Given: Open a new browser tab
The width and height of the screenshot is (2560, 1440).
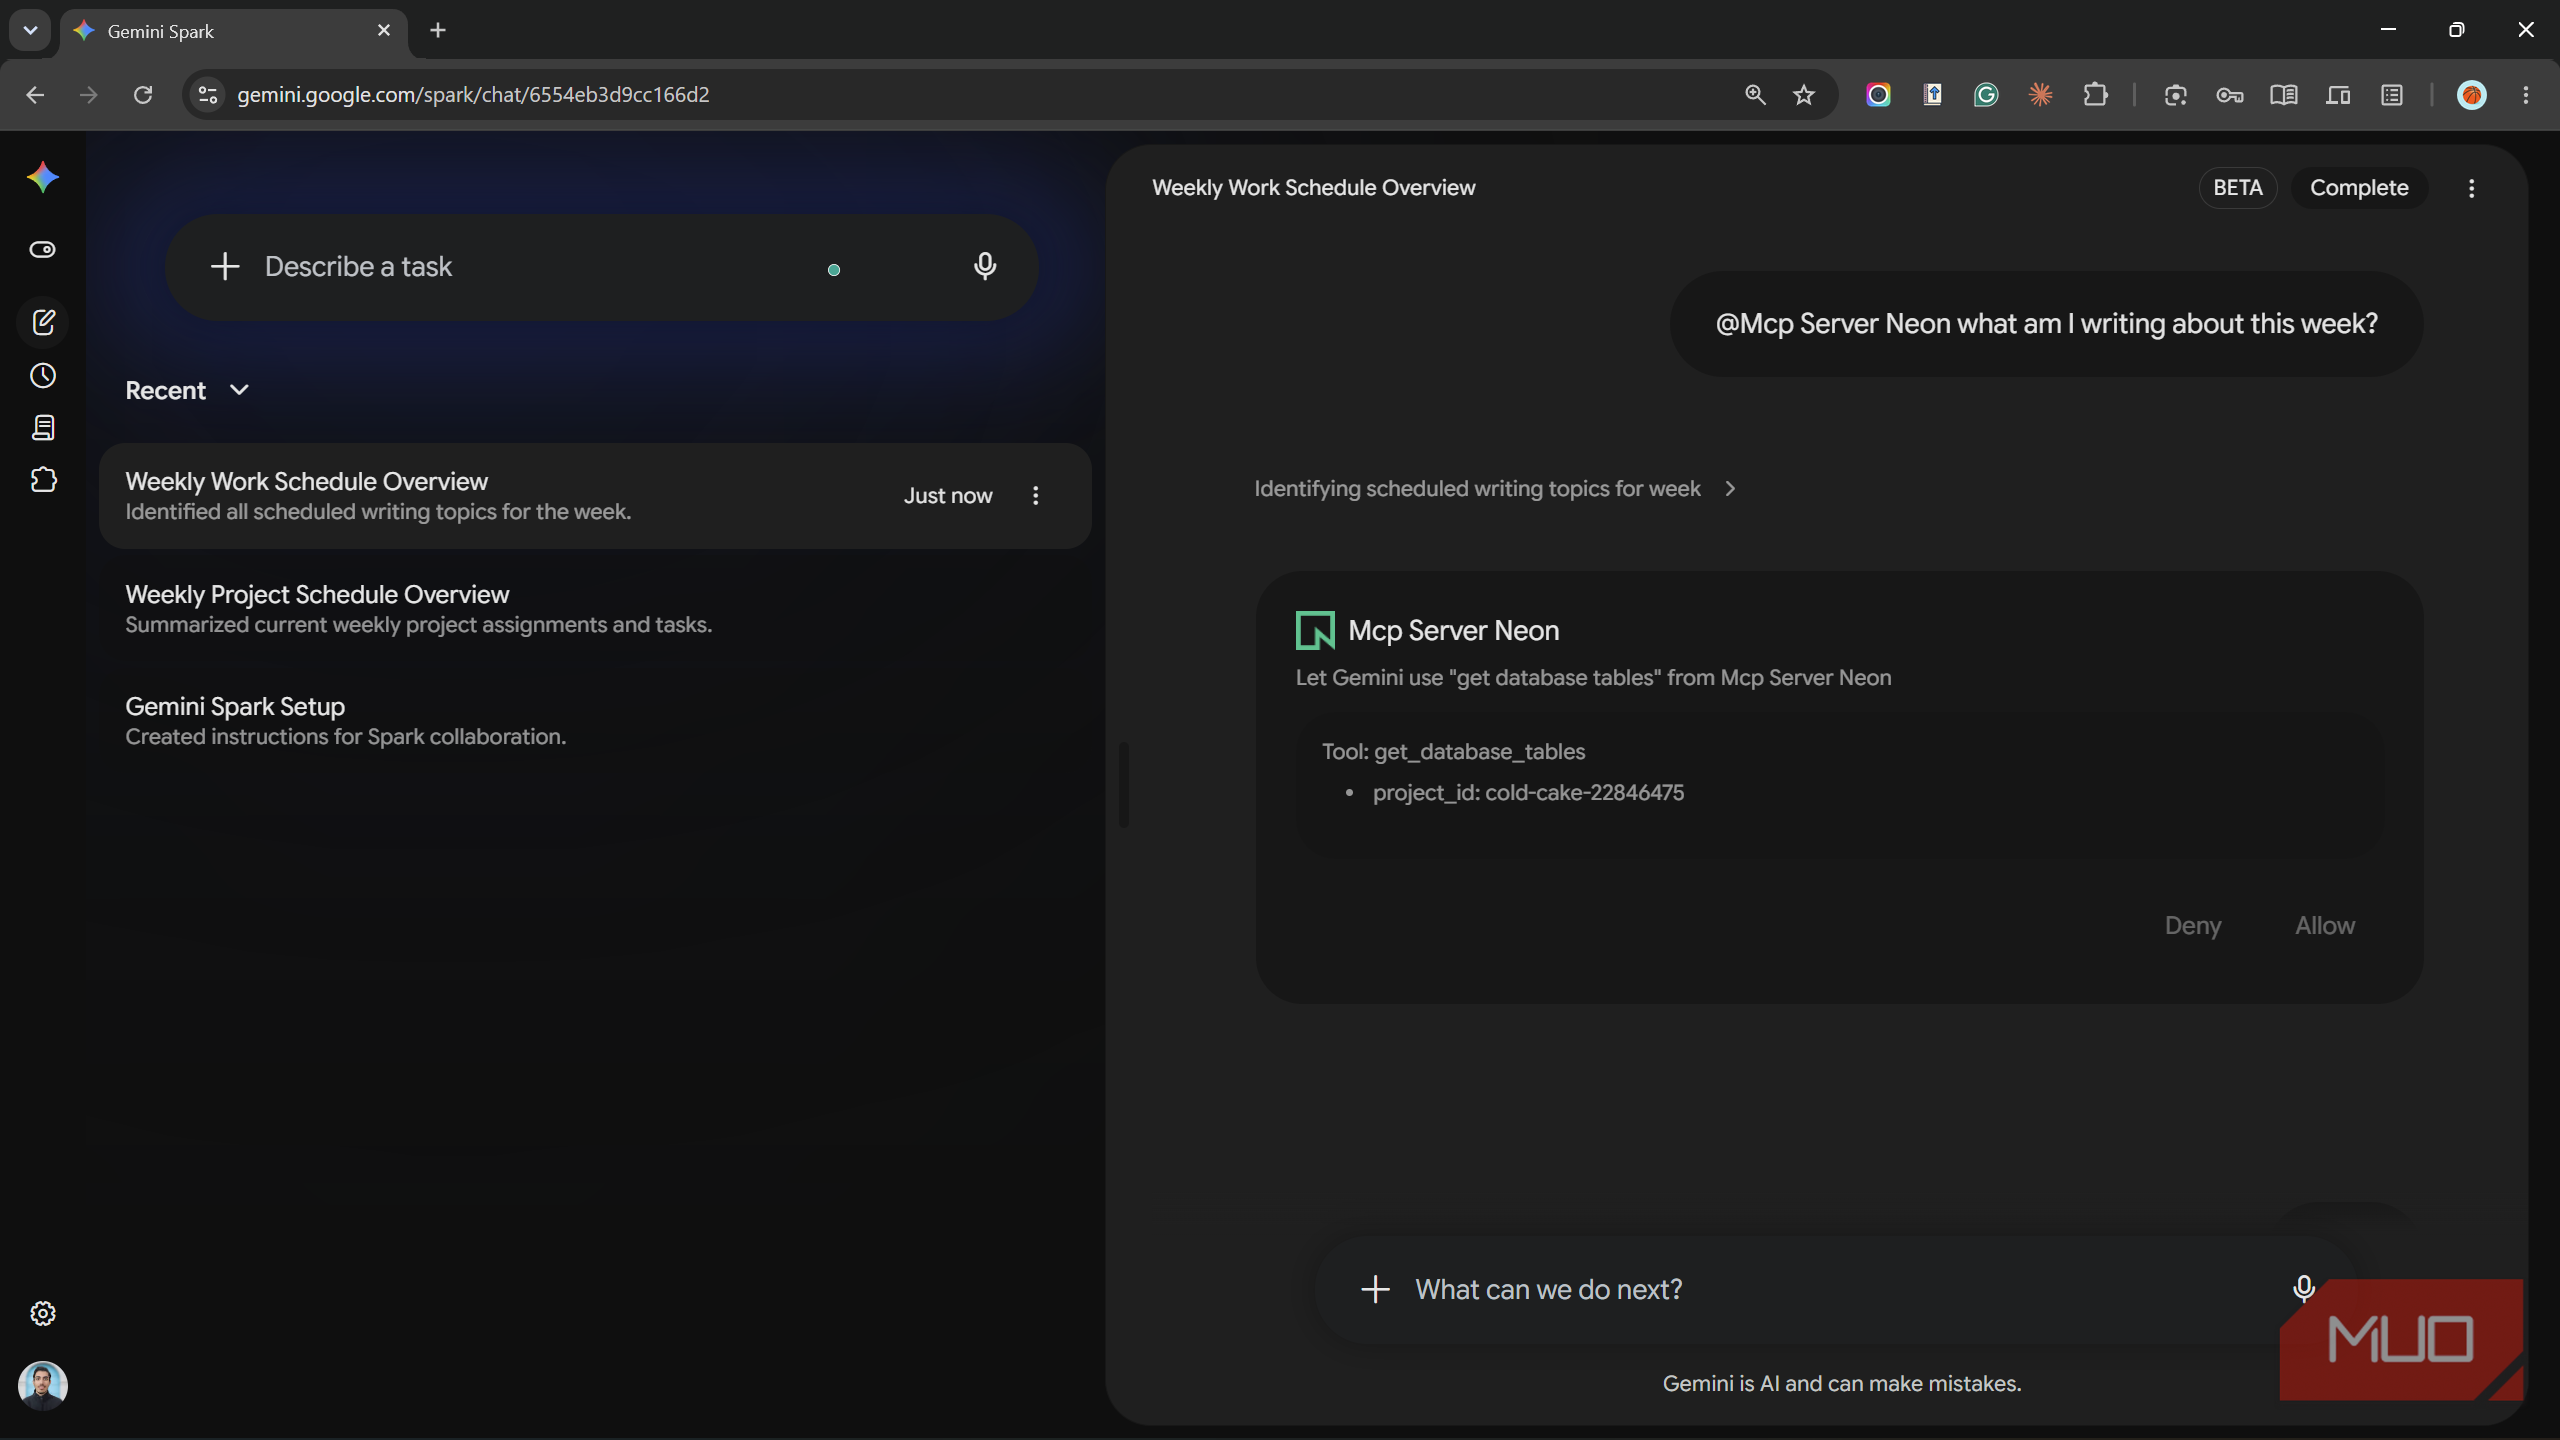Looking at the screenshot, I should (438, 31).
